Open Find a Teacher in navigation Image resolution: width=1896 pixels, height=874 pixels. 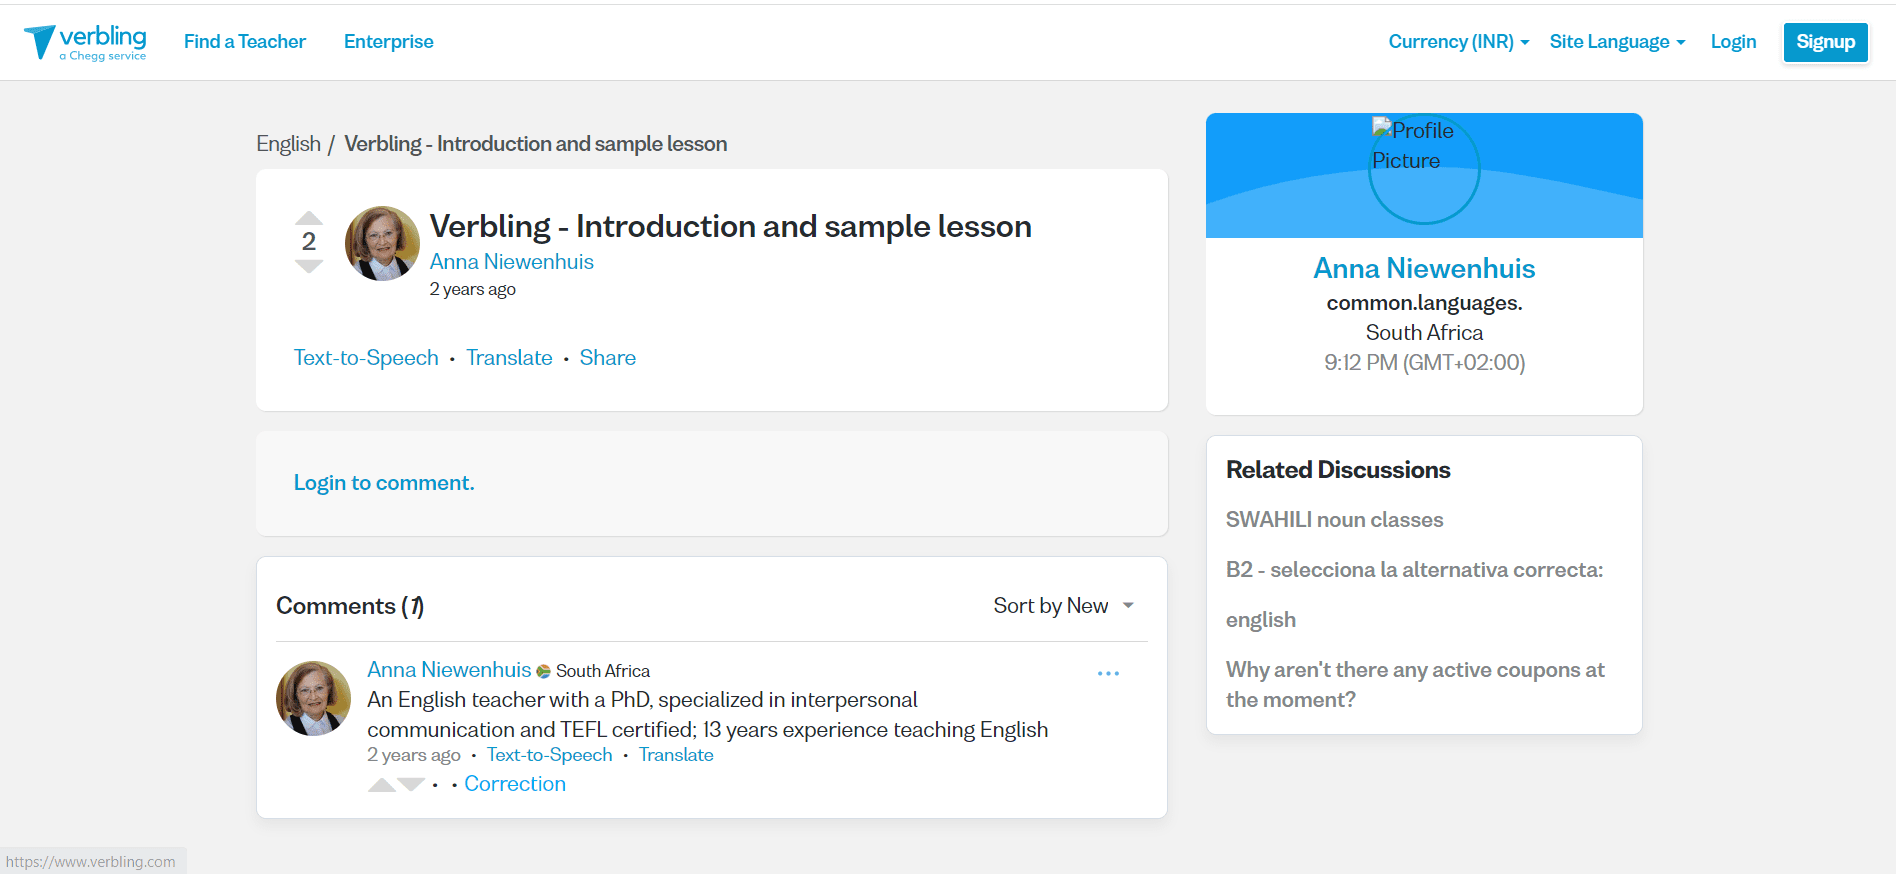click(x=245, y=42)
